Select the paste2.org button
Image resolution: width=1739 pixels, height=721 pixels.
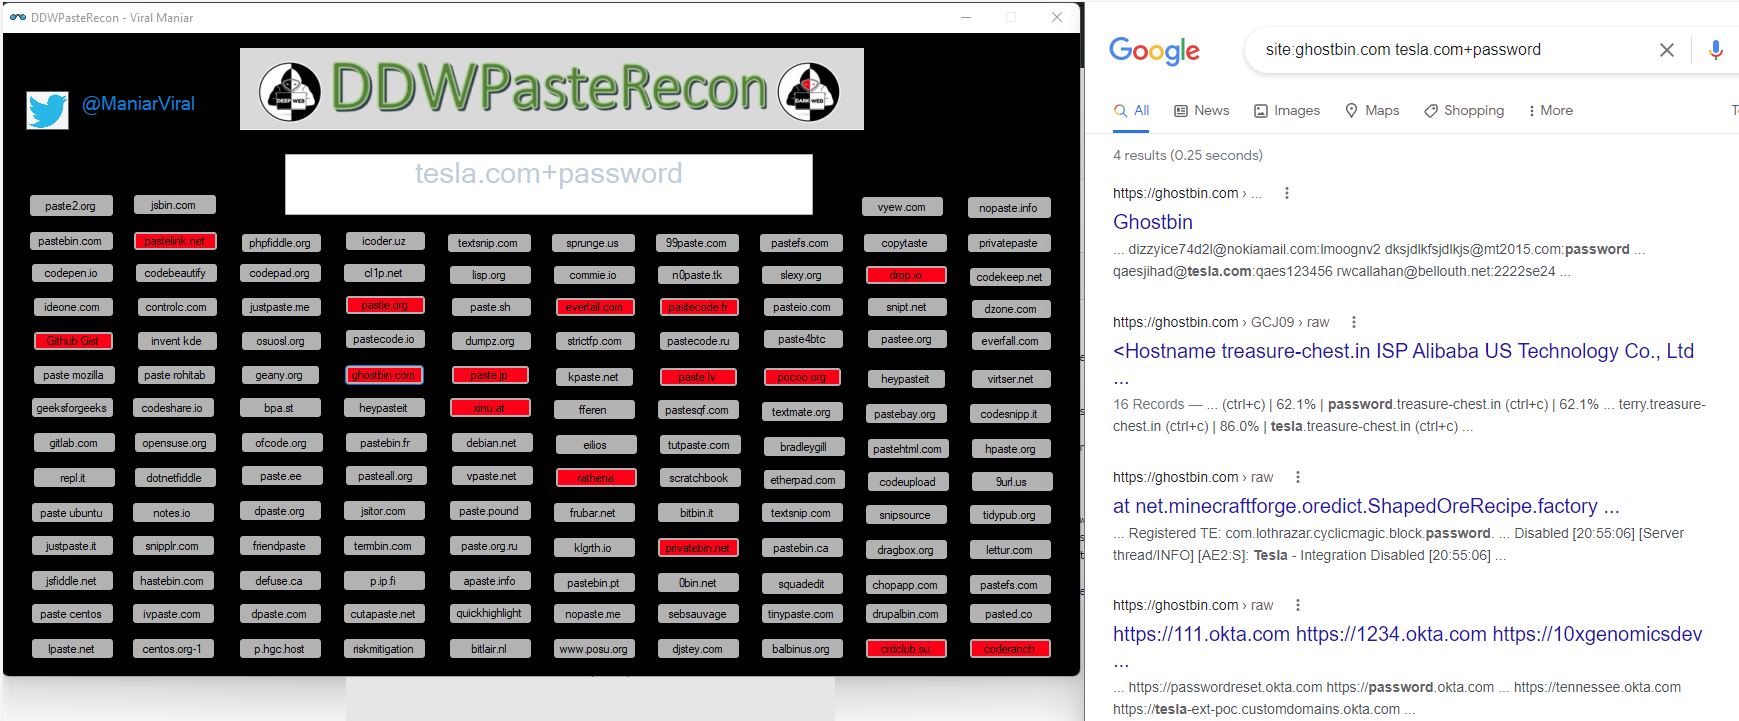[x=71, y=206]
